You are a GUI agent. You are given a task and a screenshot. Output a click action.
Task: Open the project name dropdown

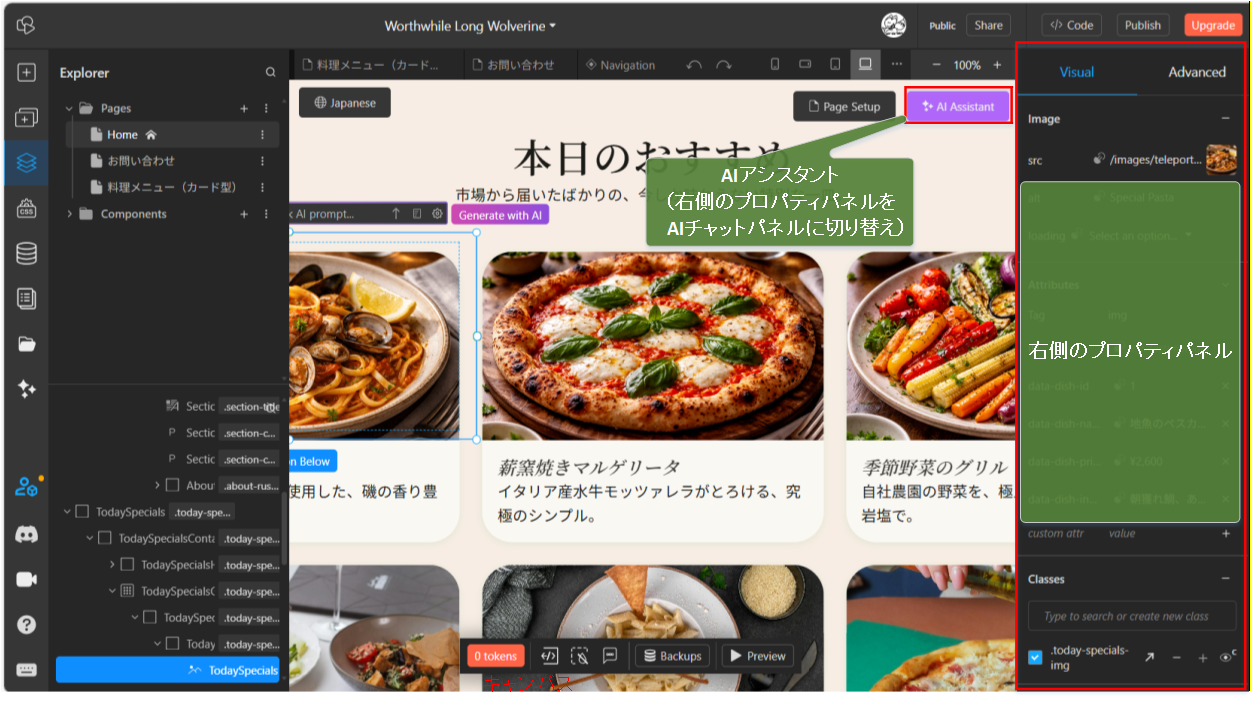click(x=470, y=25)
